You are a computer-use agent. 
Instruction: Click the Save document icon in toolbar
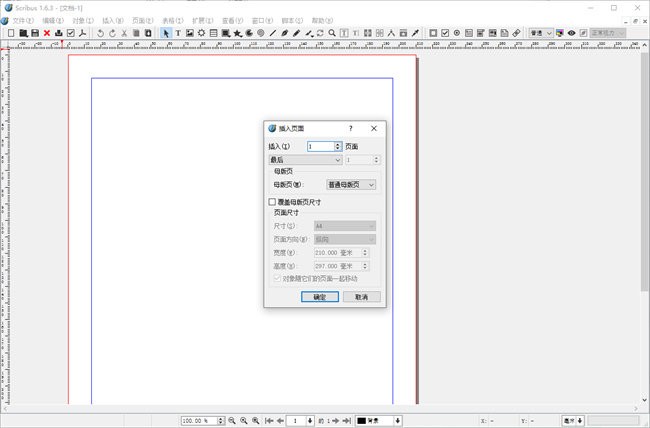point(35,33)
